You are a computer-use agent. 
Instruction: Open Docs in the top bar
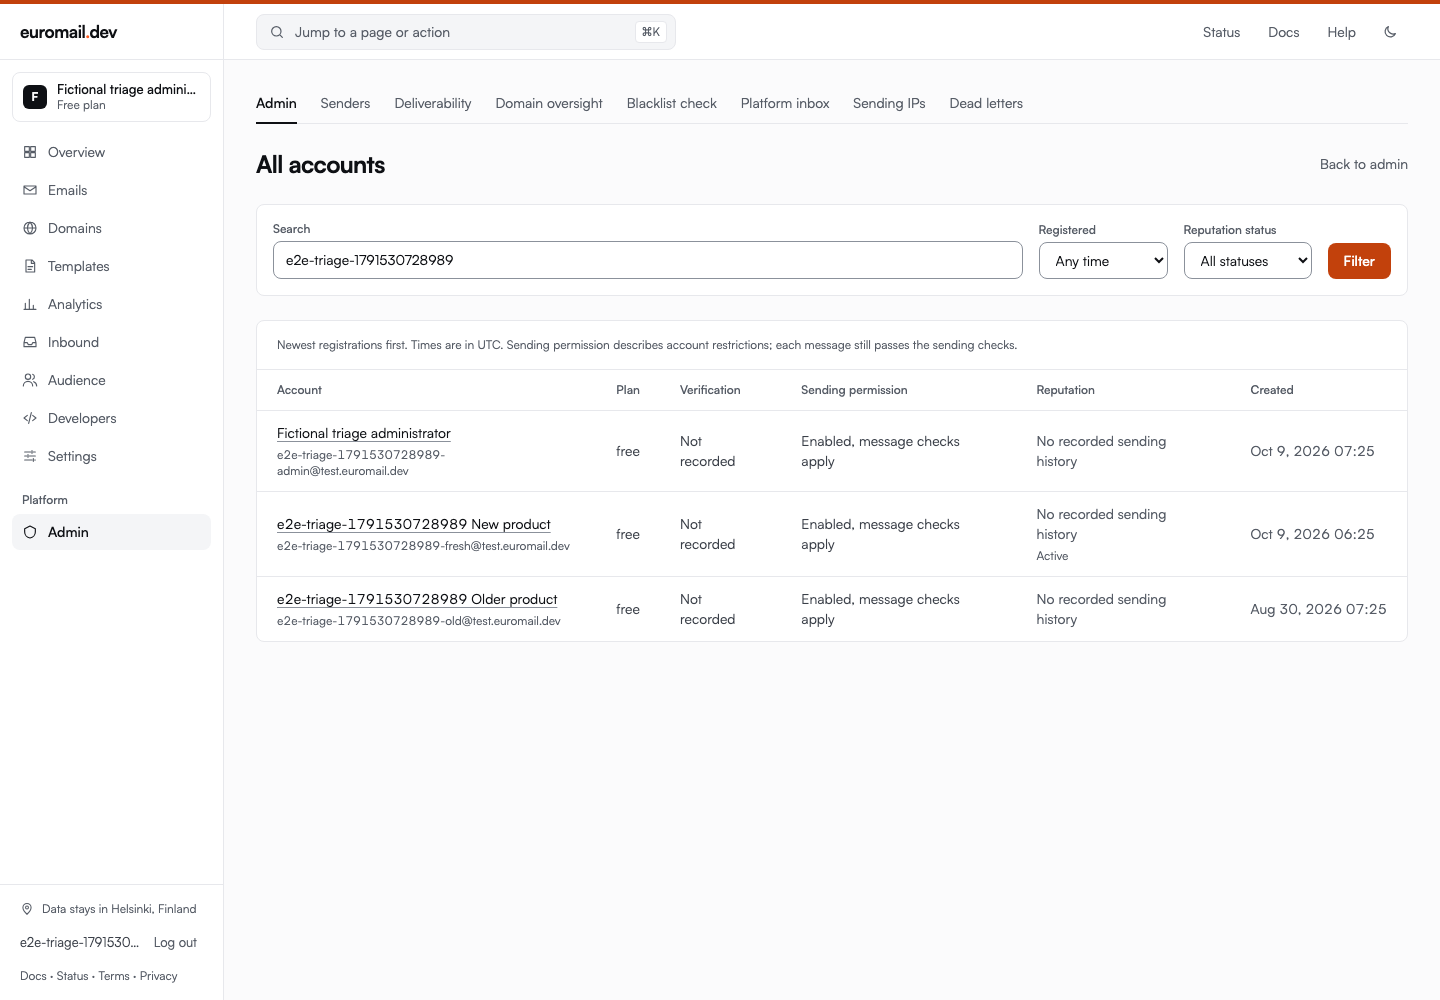point(1284,32)
